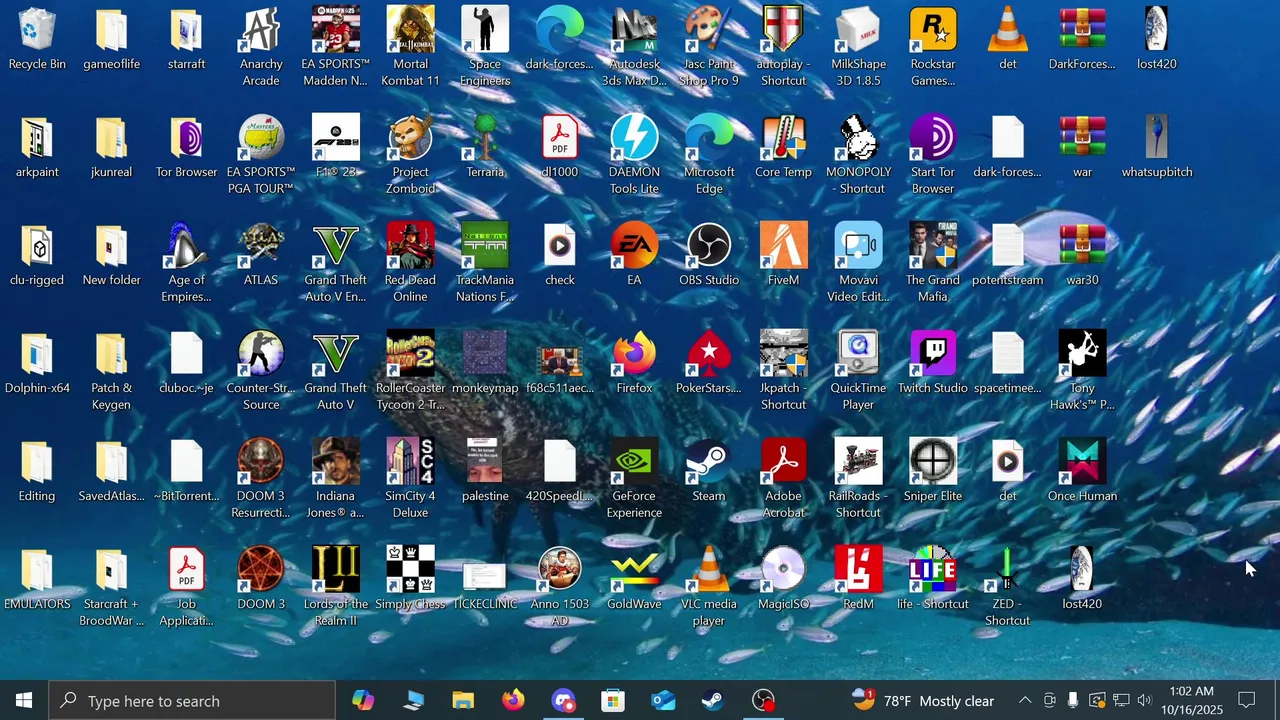The image size is (1280, 720).
Task: Launch VLC media player shortcut
Action: 709,586
